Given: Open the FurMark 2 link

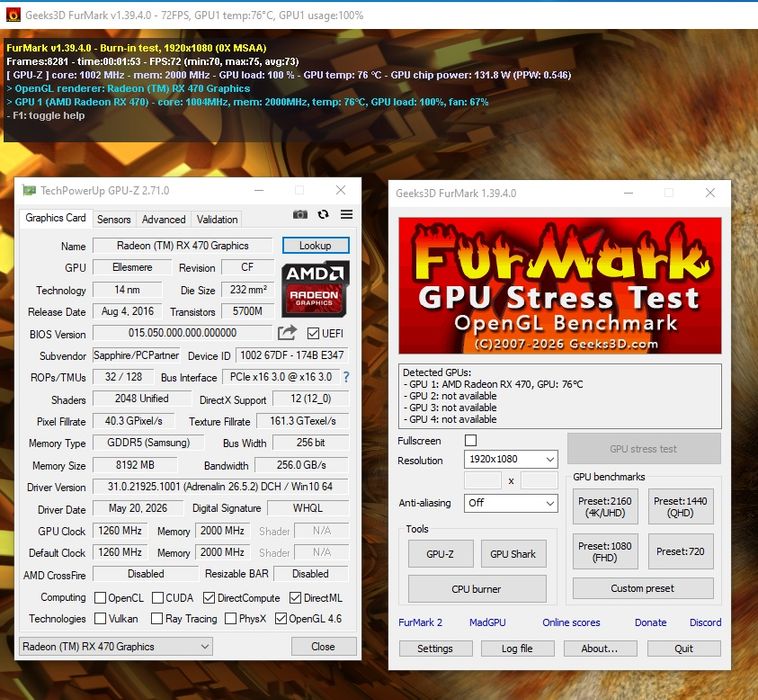Looking at the screenshot, I should 420,622.
